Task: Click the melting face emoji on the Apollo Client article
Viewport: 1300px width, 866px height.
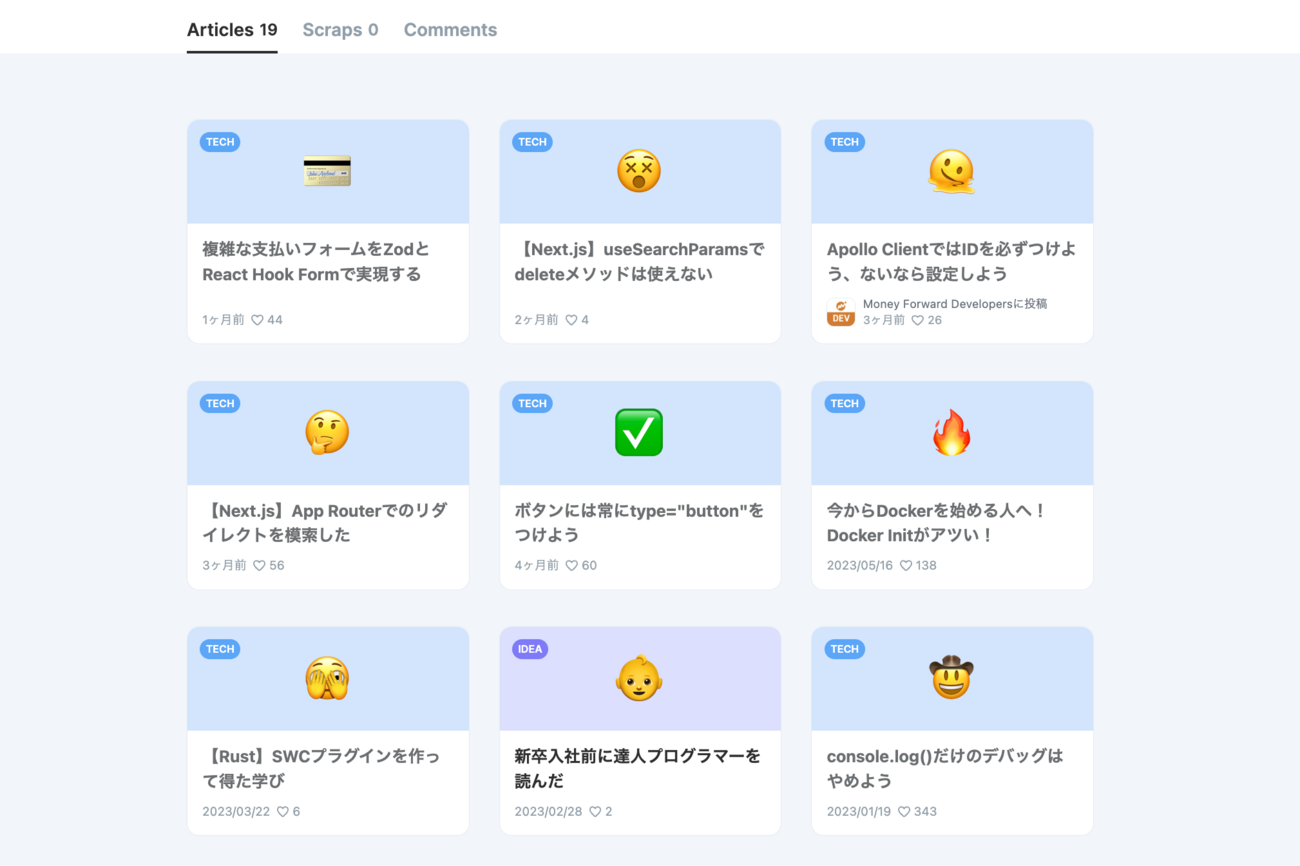Action: coord(952,170)
